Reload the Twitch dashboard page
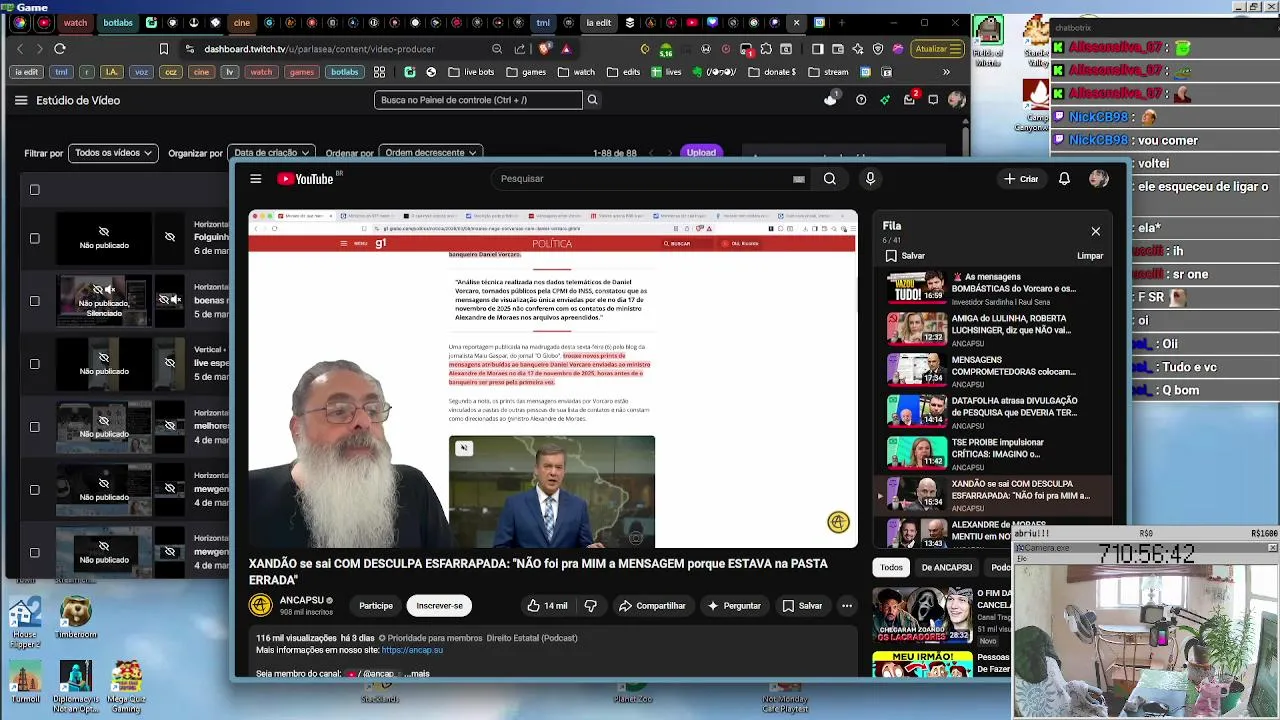 [x=60, y=48]
